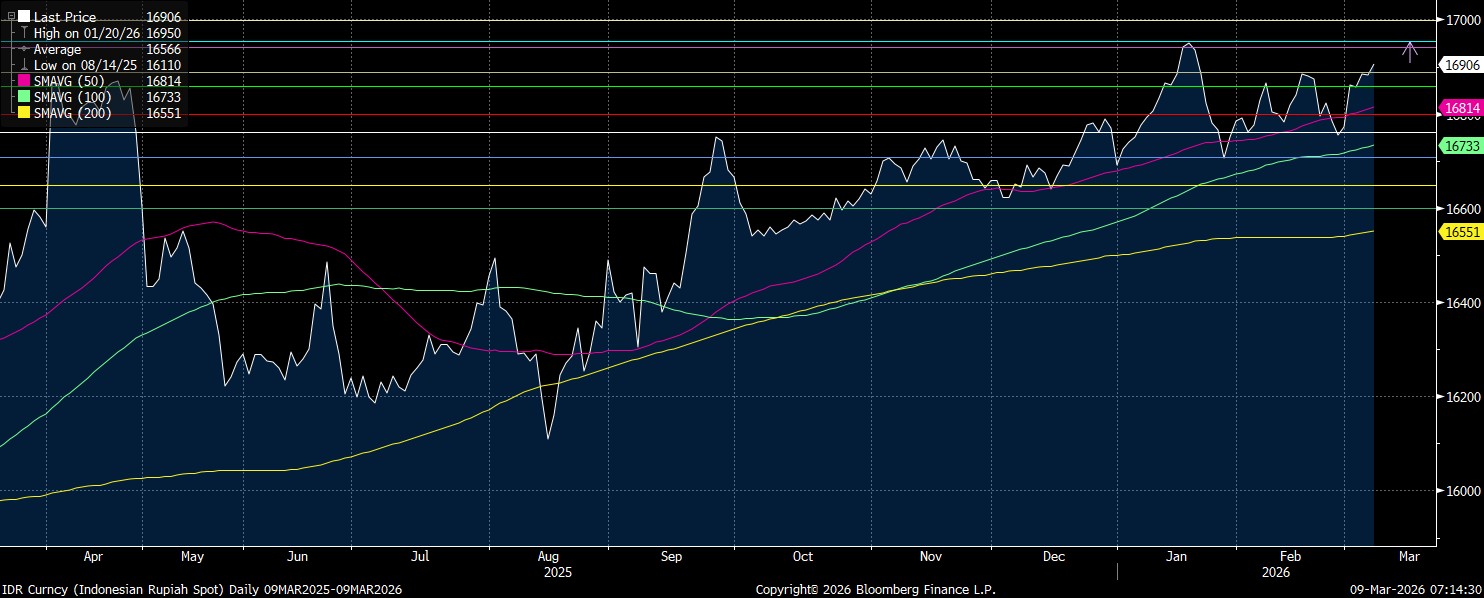Click the purple up-arrow annotation on chart
Image resolution: width=1484 pixels, height=598 pixels.
tap(1409, 52)
